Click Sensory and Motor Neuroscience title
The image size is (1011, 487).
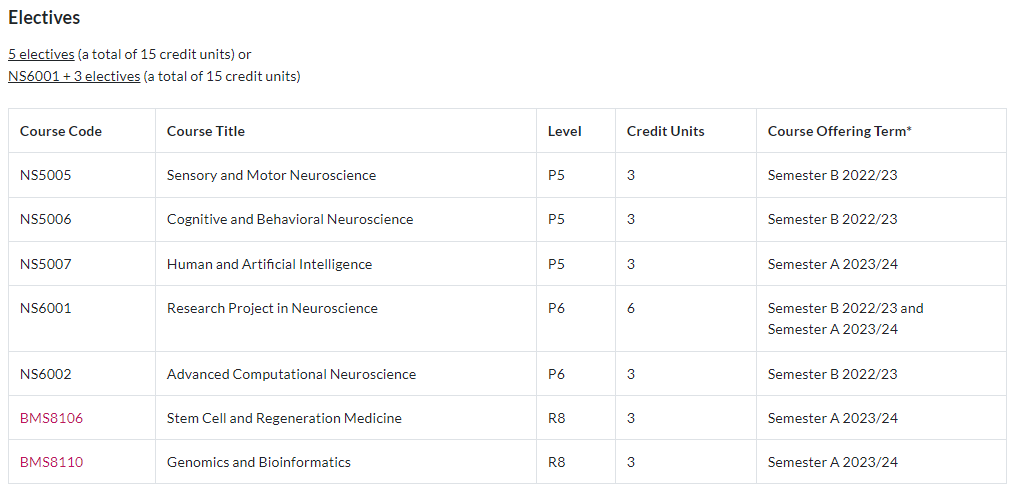[271, 175]
